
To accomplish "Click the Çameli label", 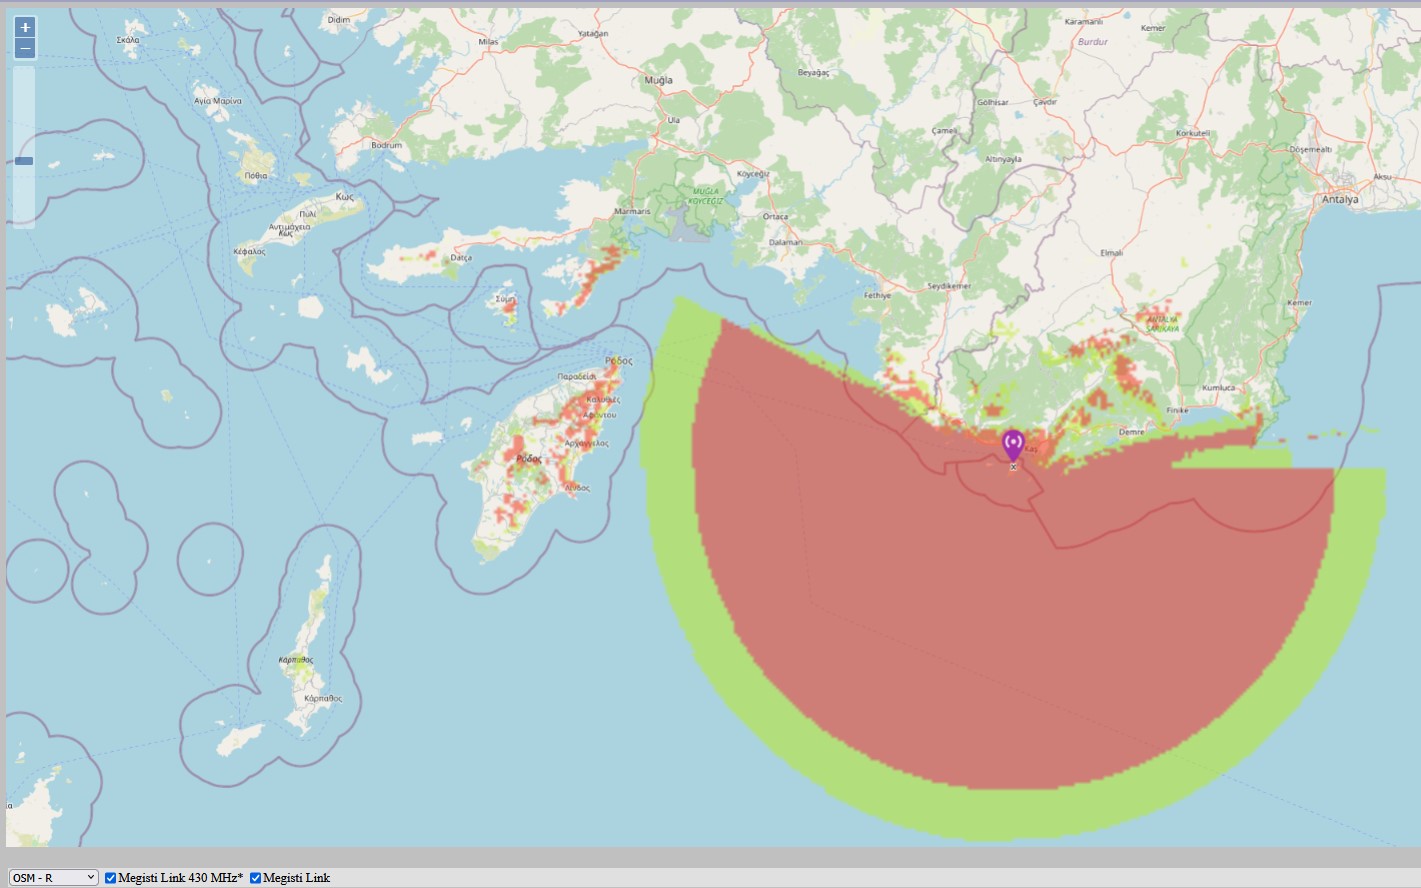I will point(944,130).
